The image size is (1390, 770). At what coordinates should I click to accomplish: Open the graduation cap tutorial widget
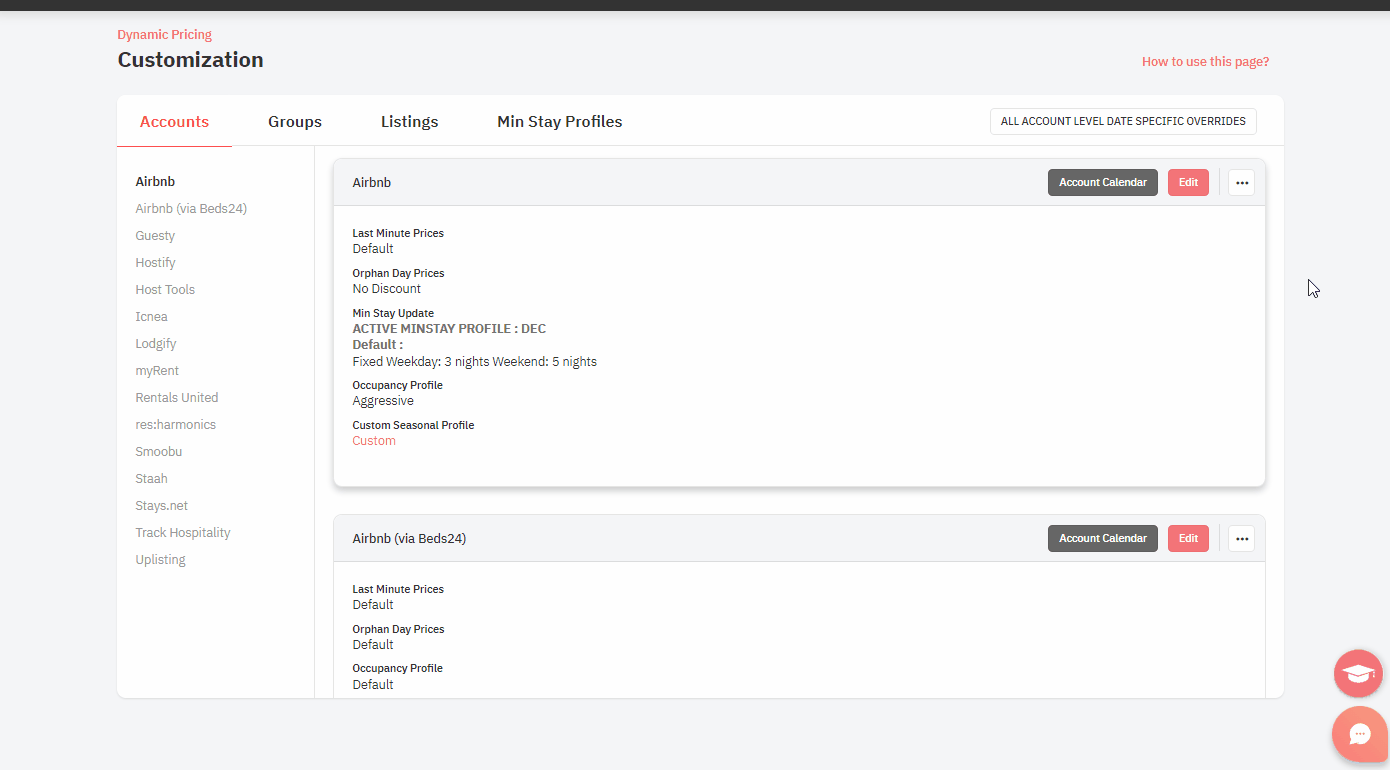(1358, 673)
